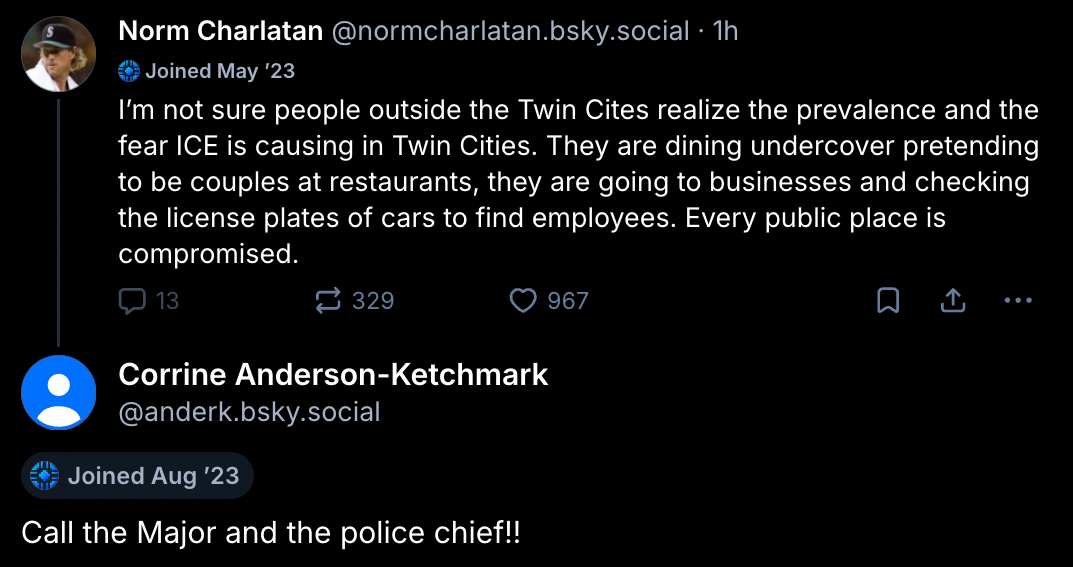The width and height of the screenshot is (1073, 567).
Task: Click the reply speech bubble icon
Action: 132,300
